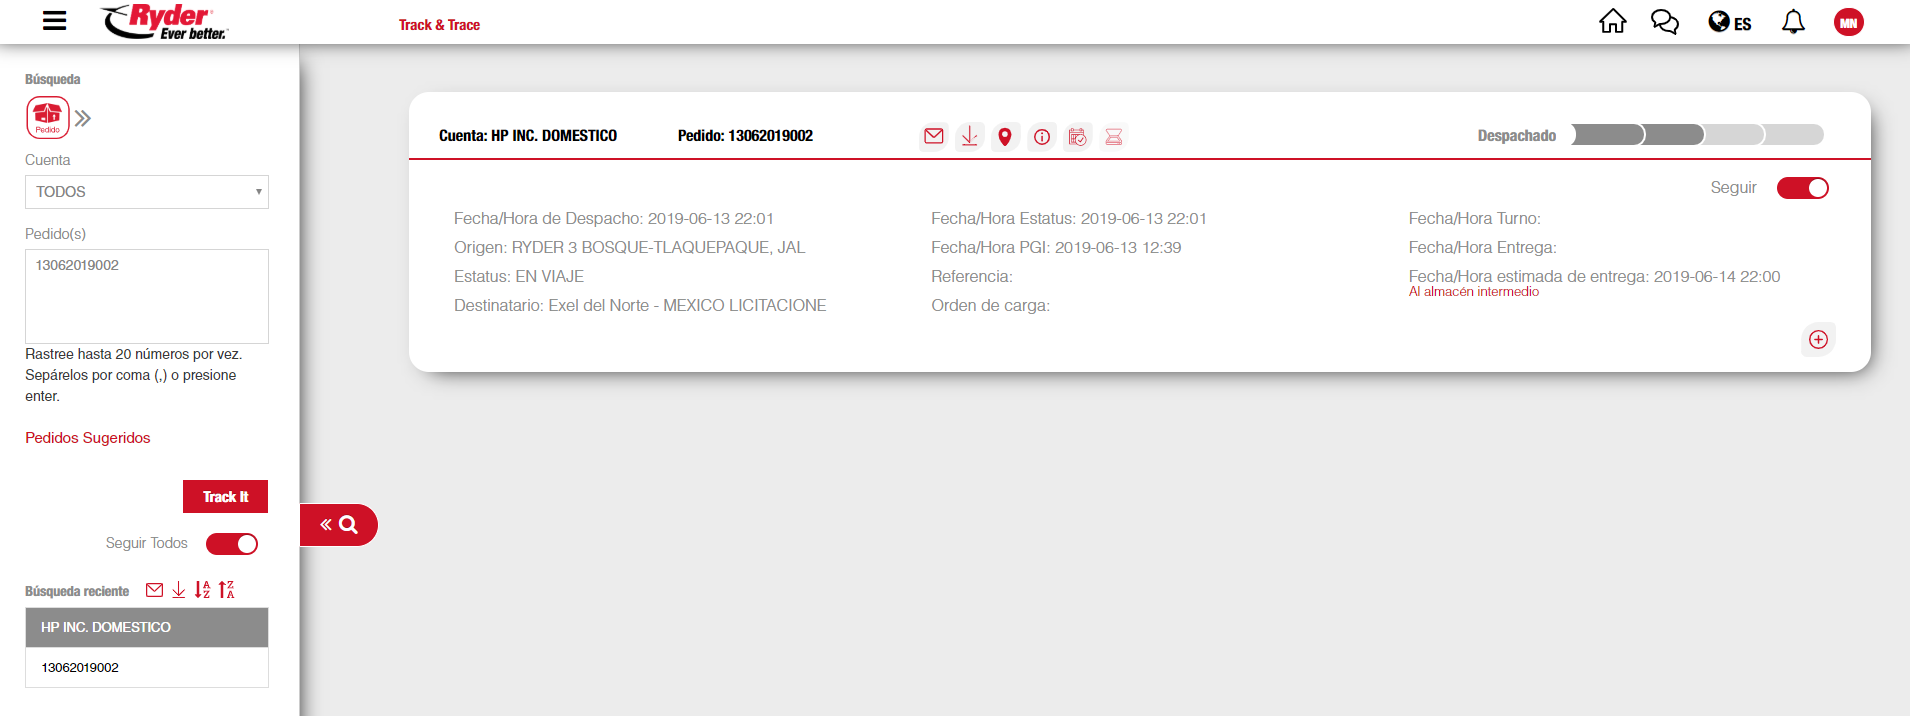Toggle the Seguir switch on the order
1910x716 pixels.
tap(1802, 188)
